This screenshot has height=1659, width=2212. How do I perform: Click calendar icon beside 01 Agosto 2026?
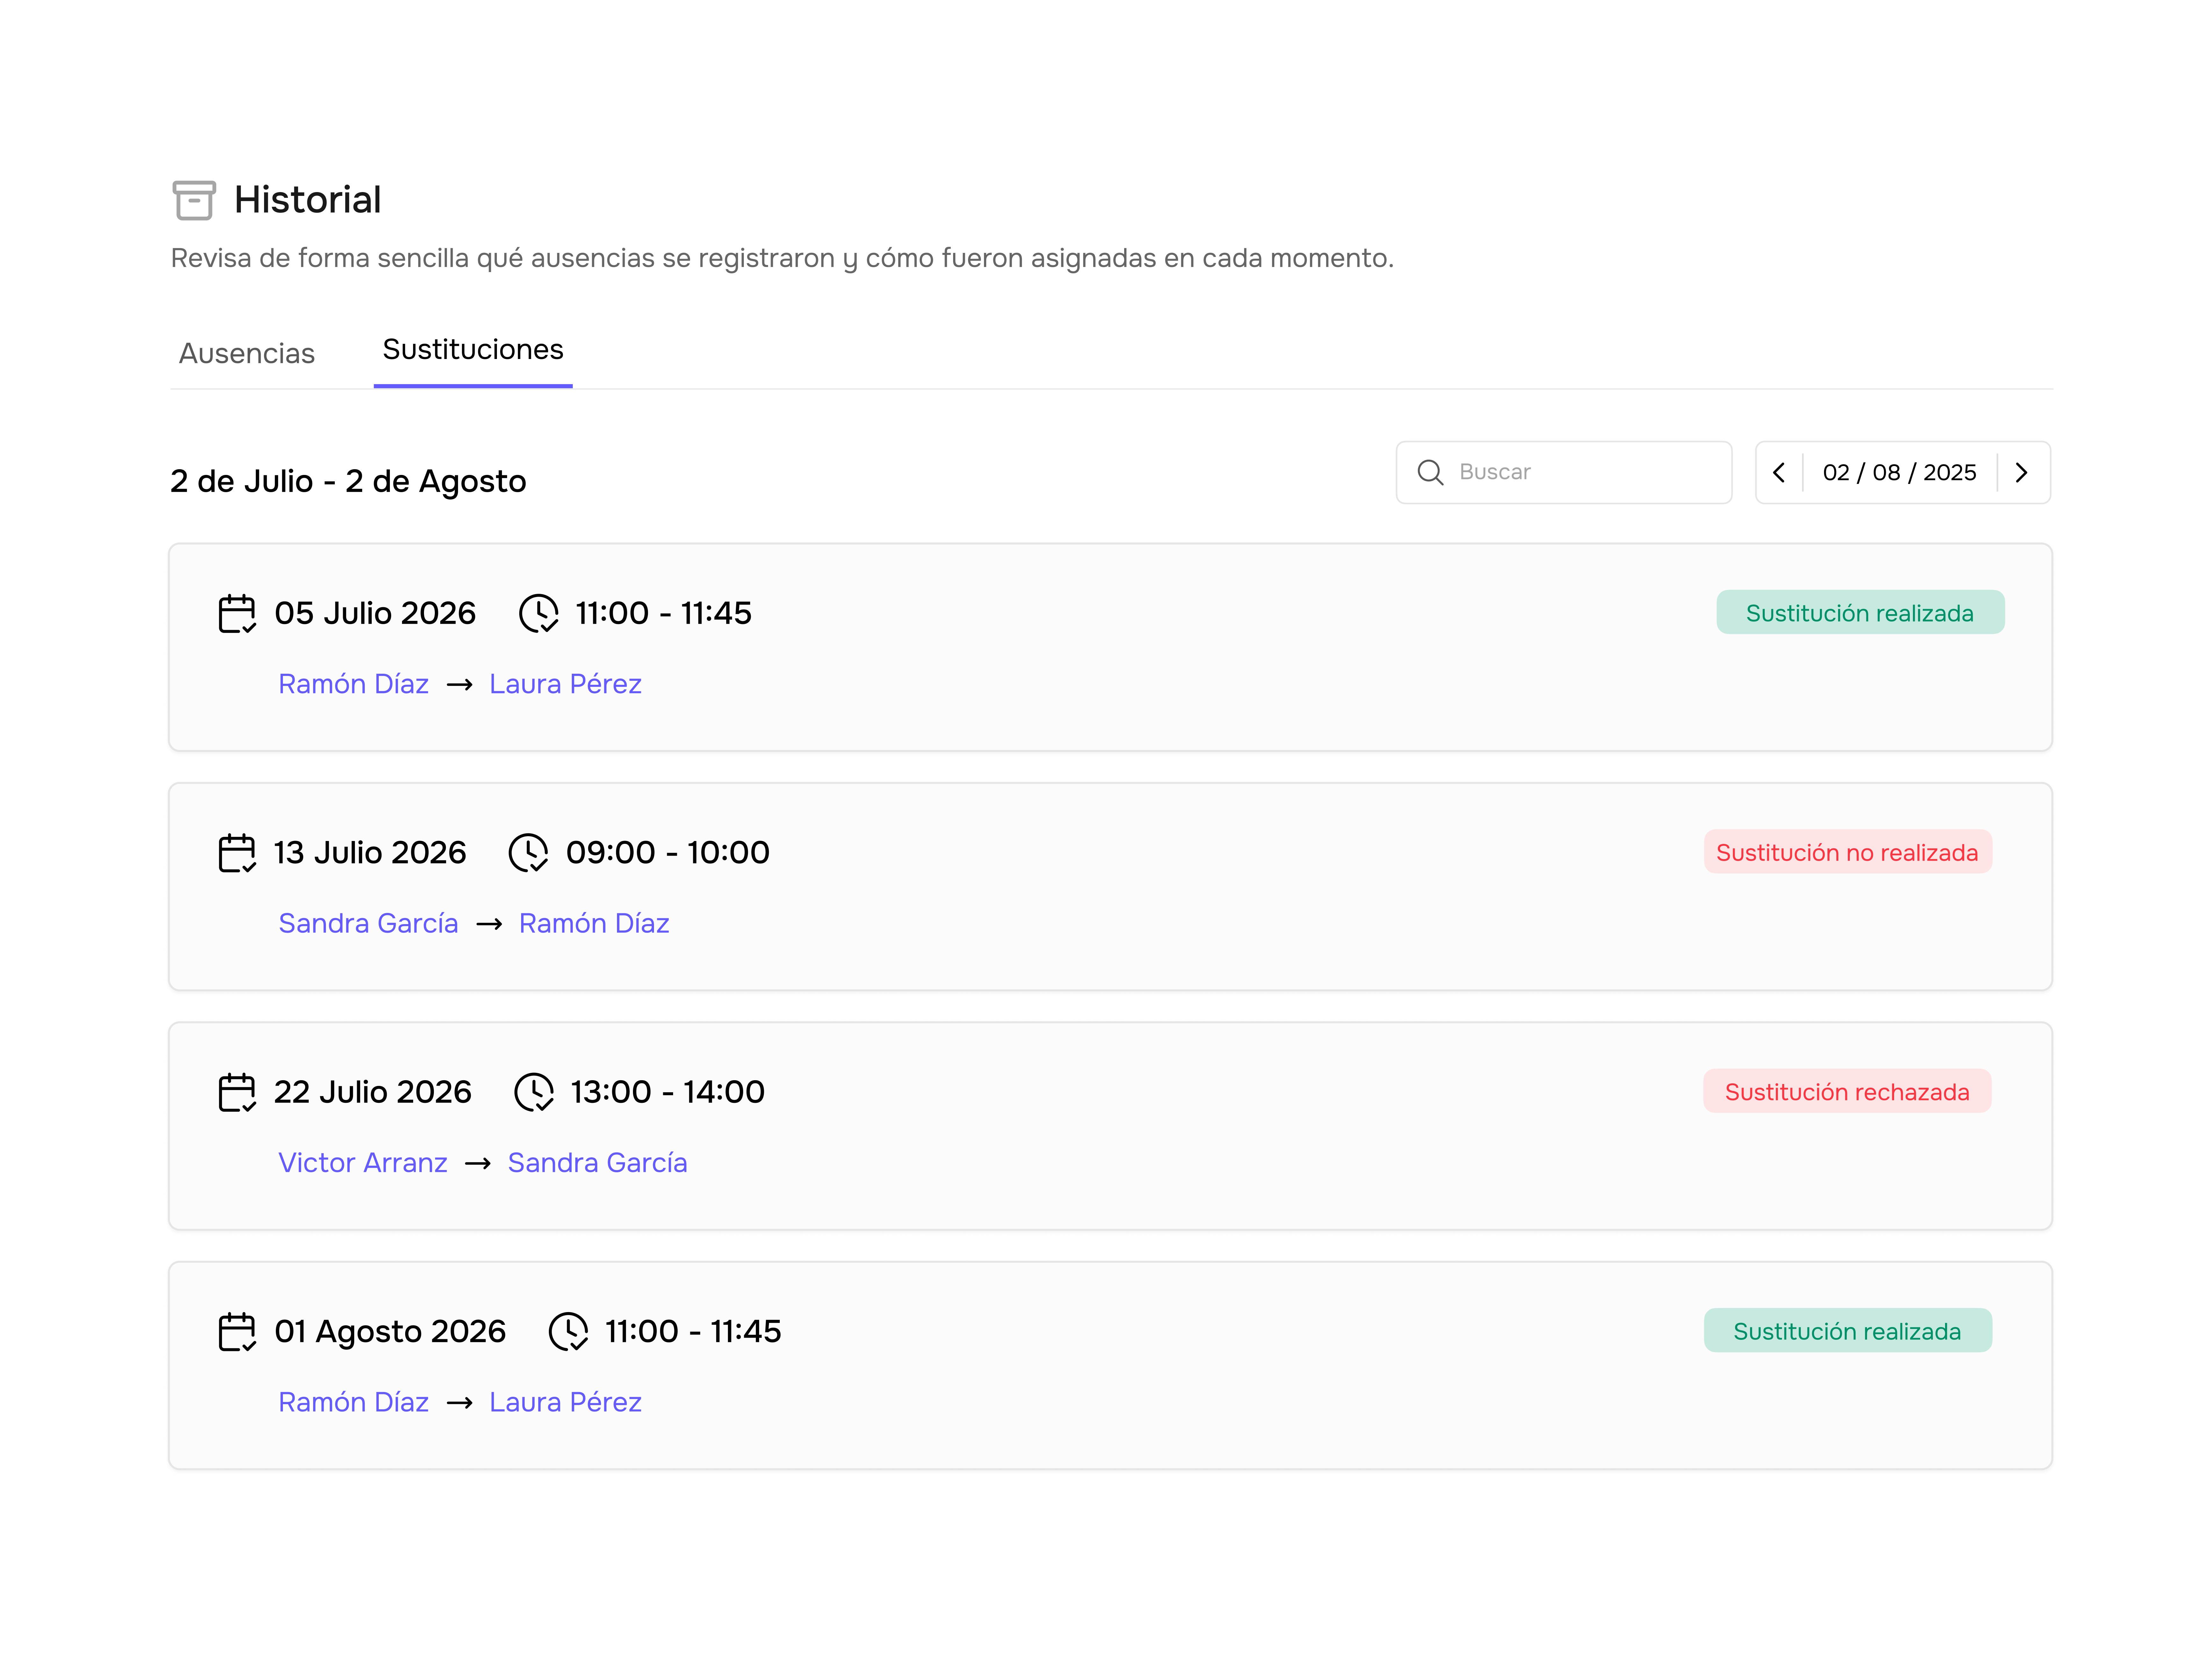tap(237, 1331)
